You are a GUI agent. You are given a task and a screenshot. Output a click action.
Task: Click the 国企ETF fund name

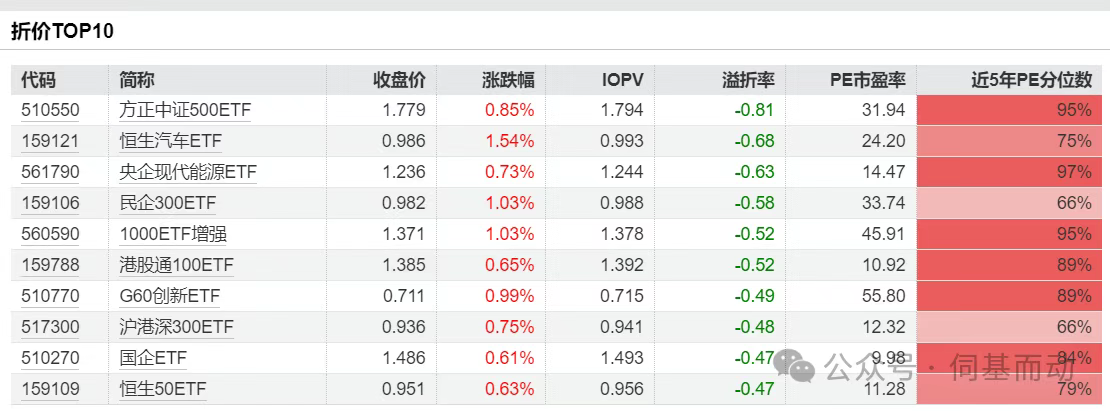pyautogui.click(x=153, y=358)
